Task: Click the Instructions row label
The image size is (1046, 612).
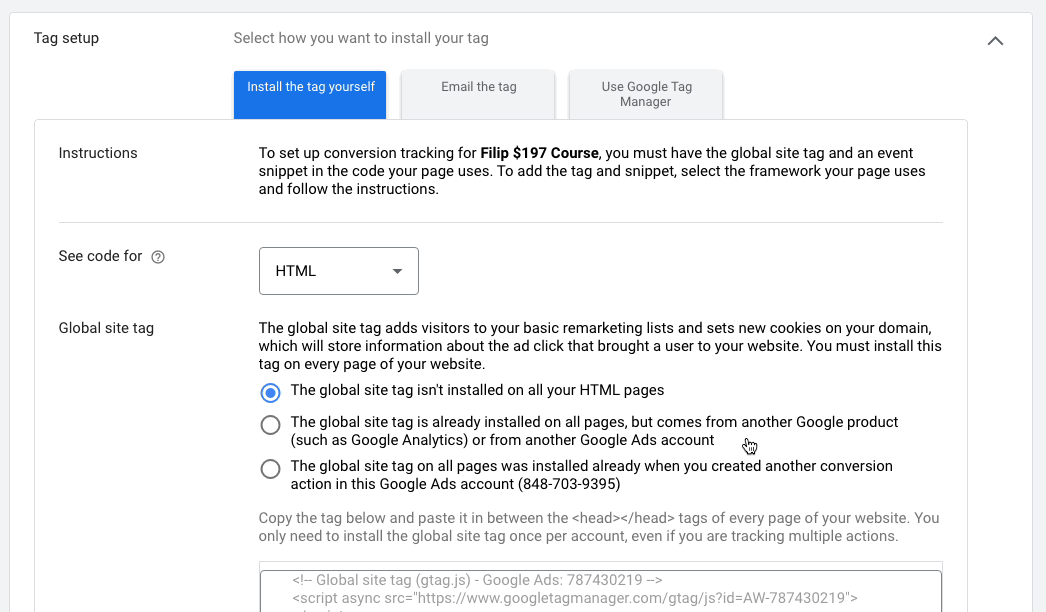Action: click(x=98, y=154)
